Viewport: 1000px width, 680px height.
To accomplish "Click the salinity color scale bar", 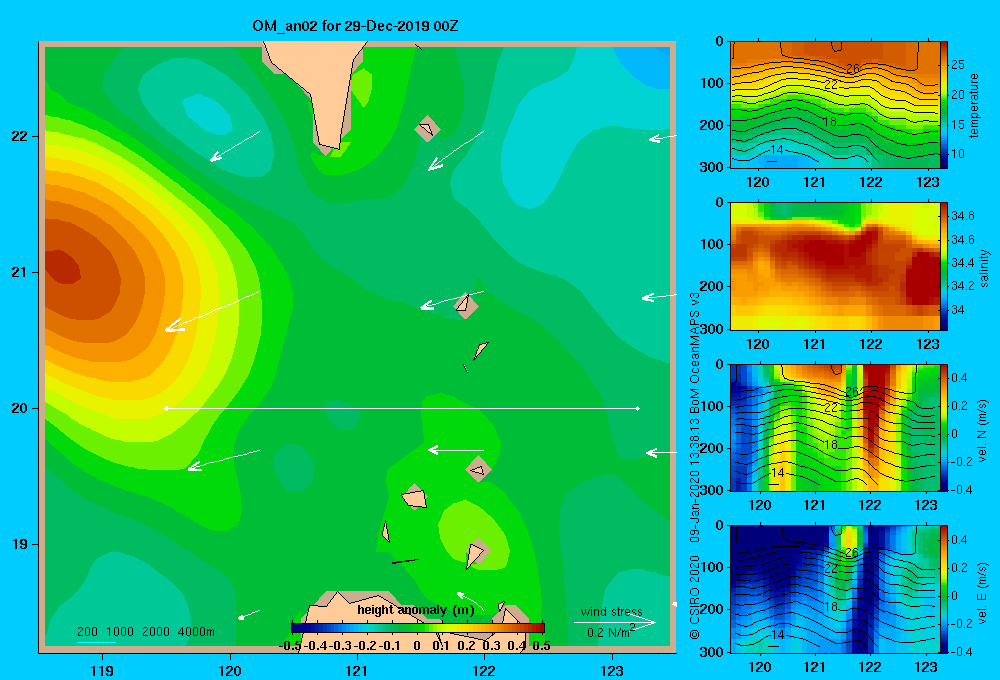I will coord(944,266).
